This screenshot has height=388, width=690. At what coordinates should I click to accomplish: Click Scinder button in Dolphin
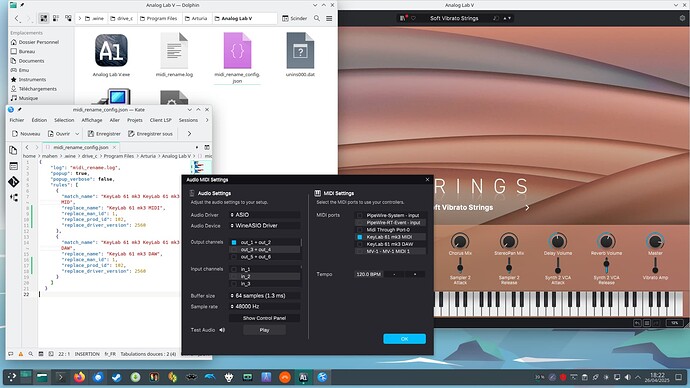(294, 18)
